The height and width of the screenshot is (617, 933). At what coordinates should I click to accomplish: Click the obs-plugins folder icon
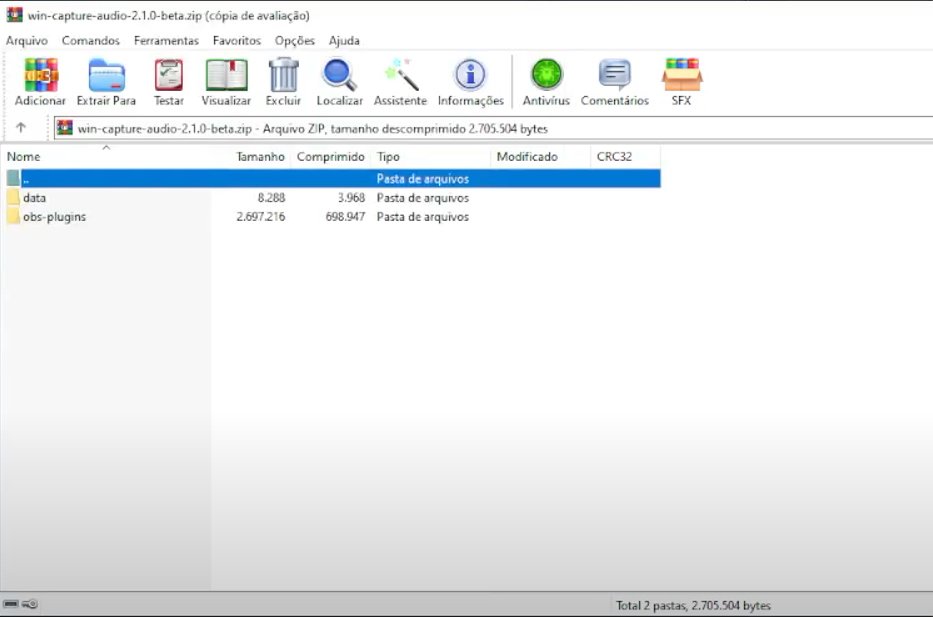pyautogui.click(x=13, y=217)
